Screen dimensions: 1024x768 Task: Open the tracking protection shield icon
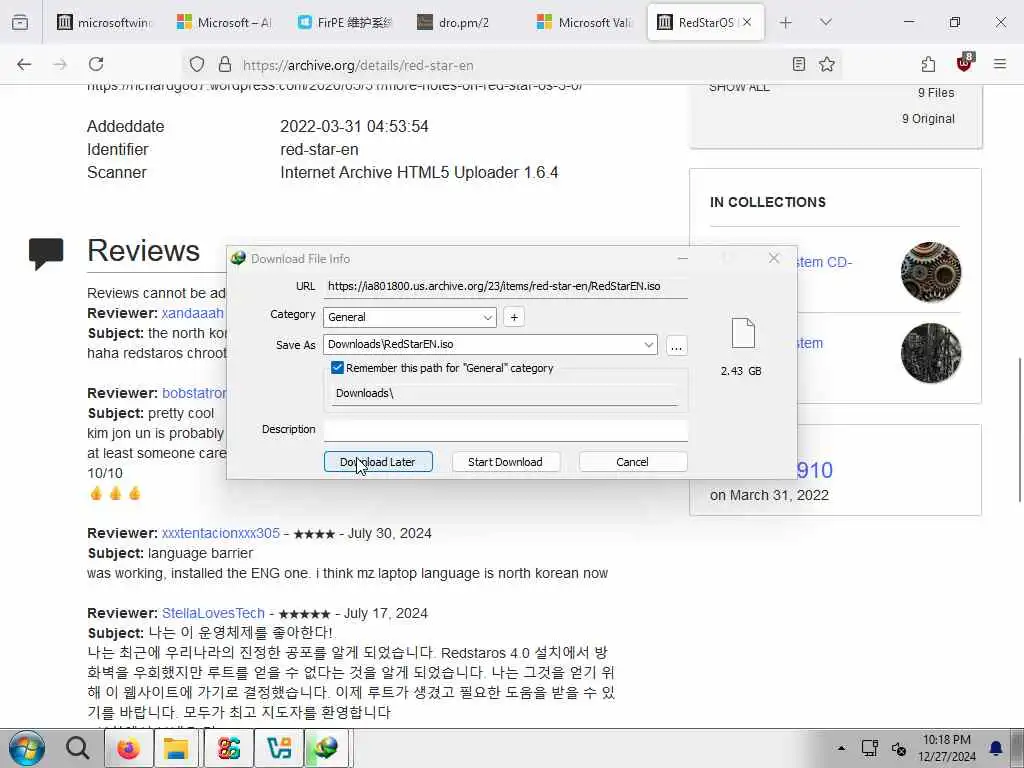(x=197, y=64)
